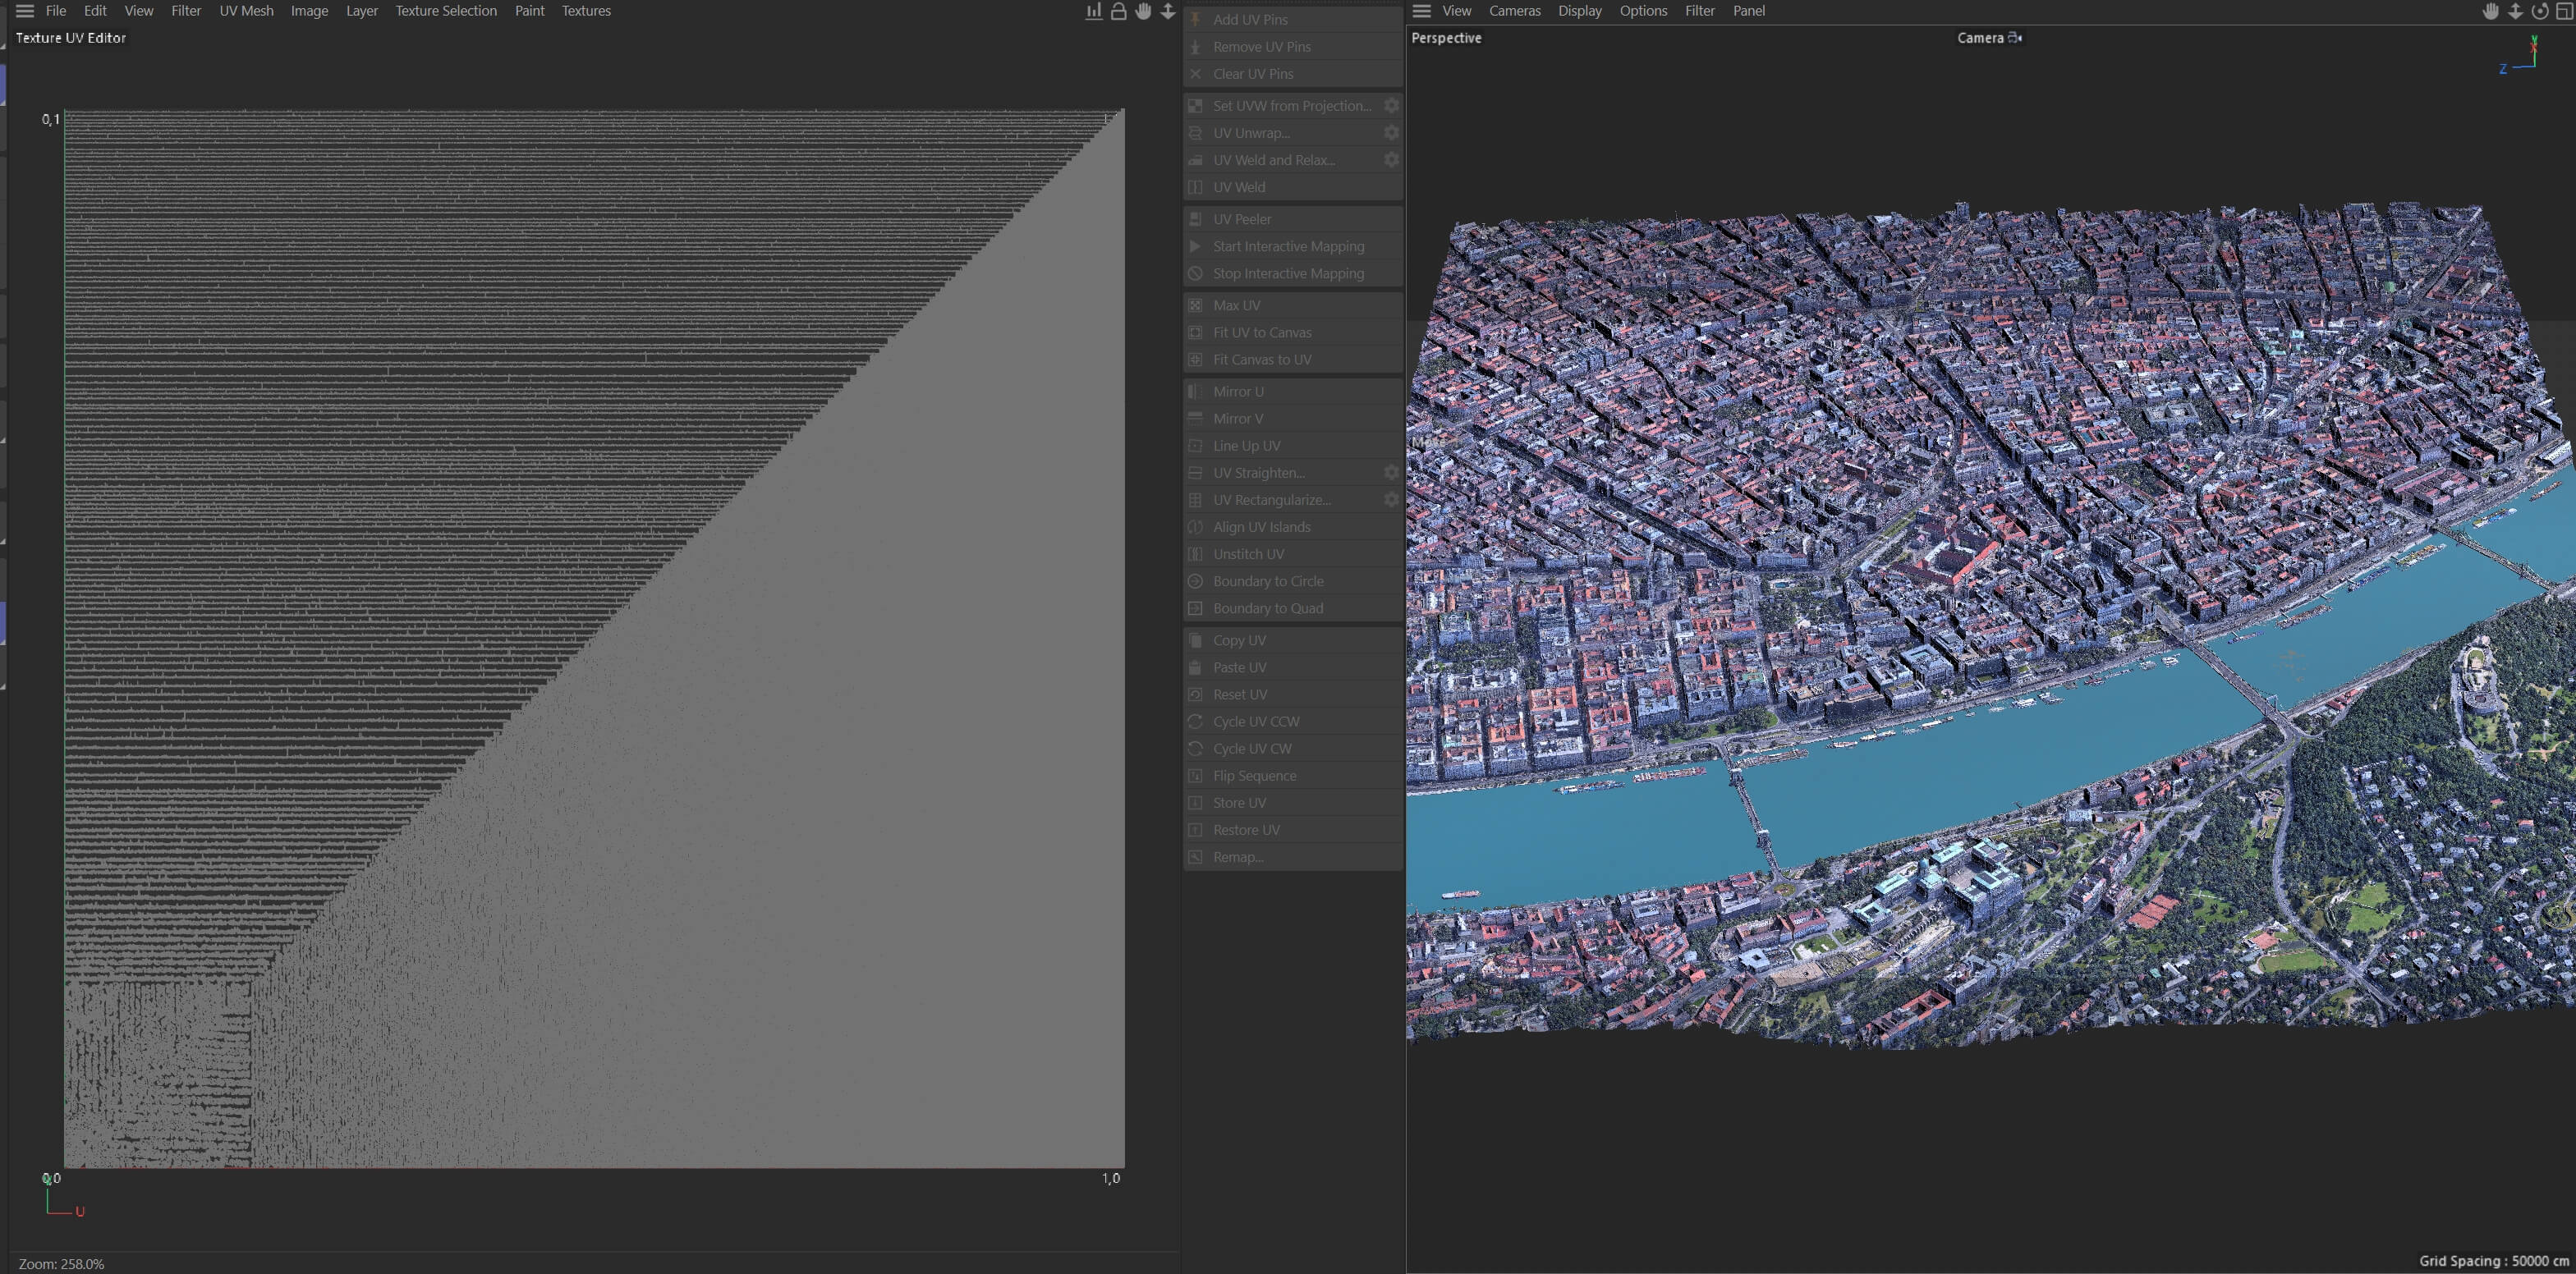Open the File menu in UV Editor
Image resolution: width=2576 pixels, height=1274 pixels.
56,11
